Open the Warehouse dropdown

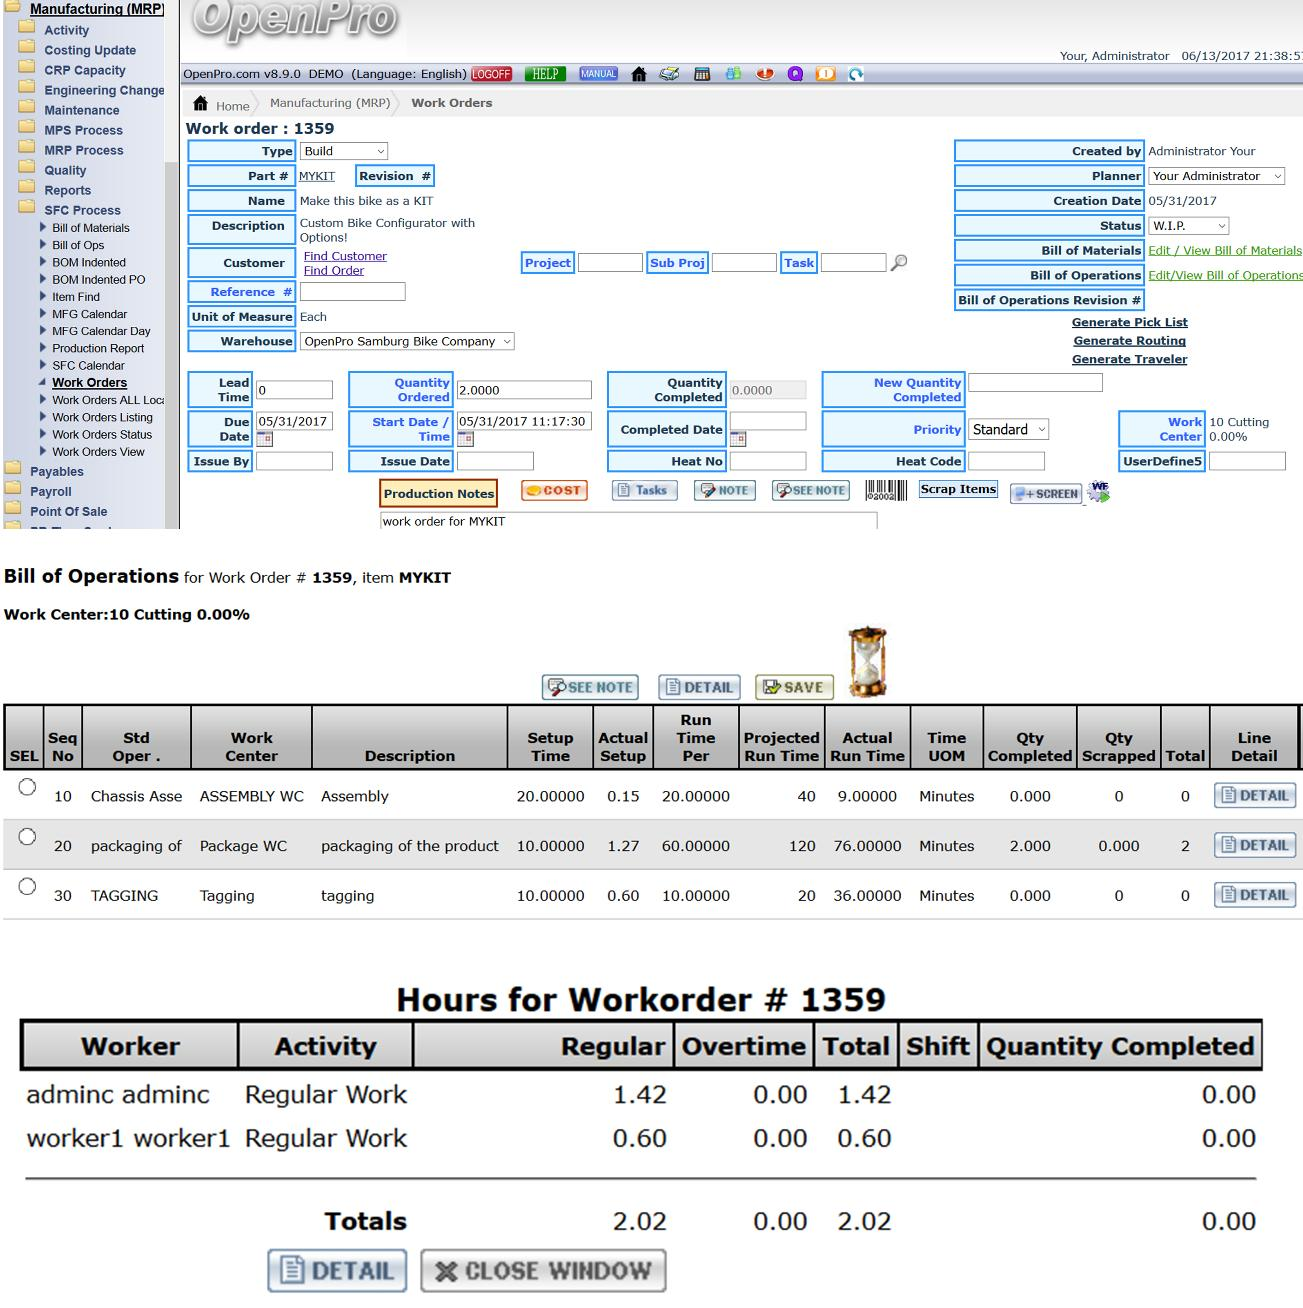pyautogui.click(x=407, y=341)
